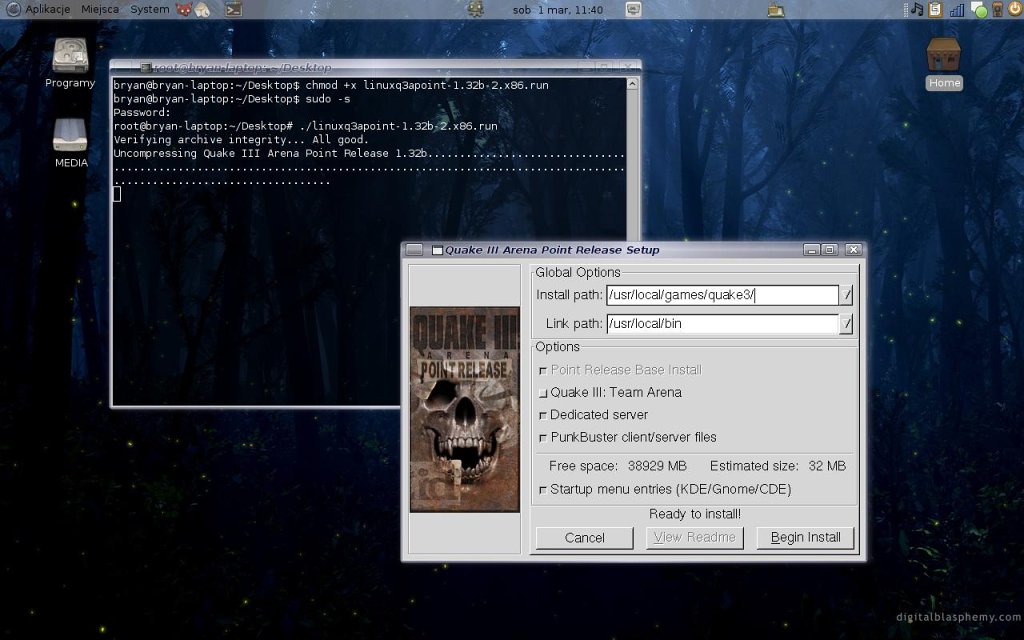Open the clipboard manager tray icon

[935, 9]
